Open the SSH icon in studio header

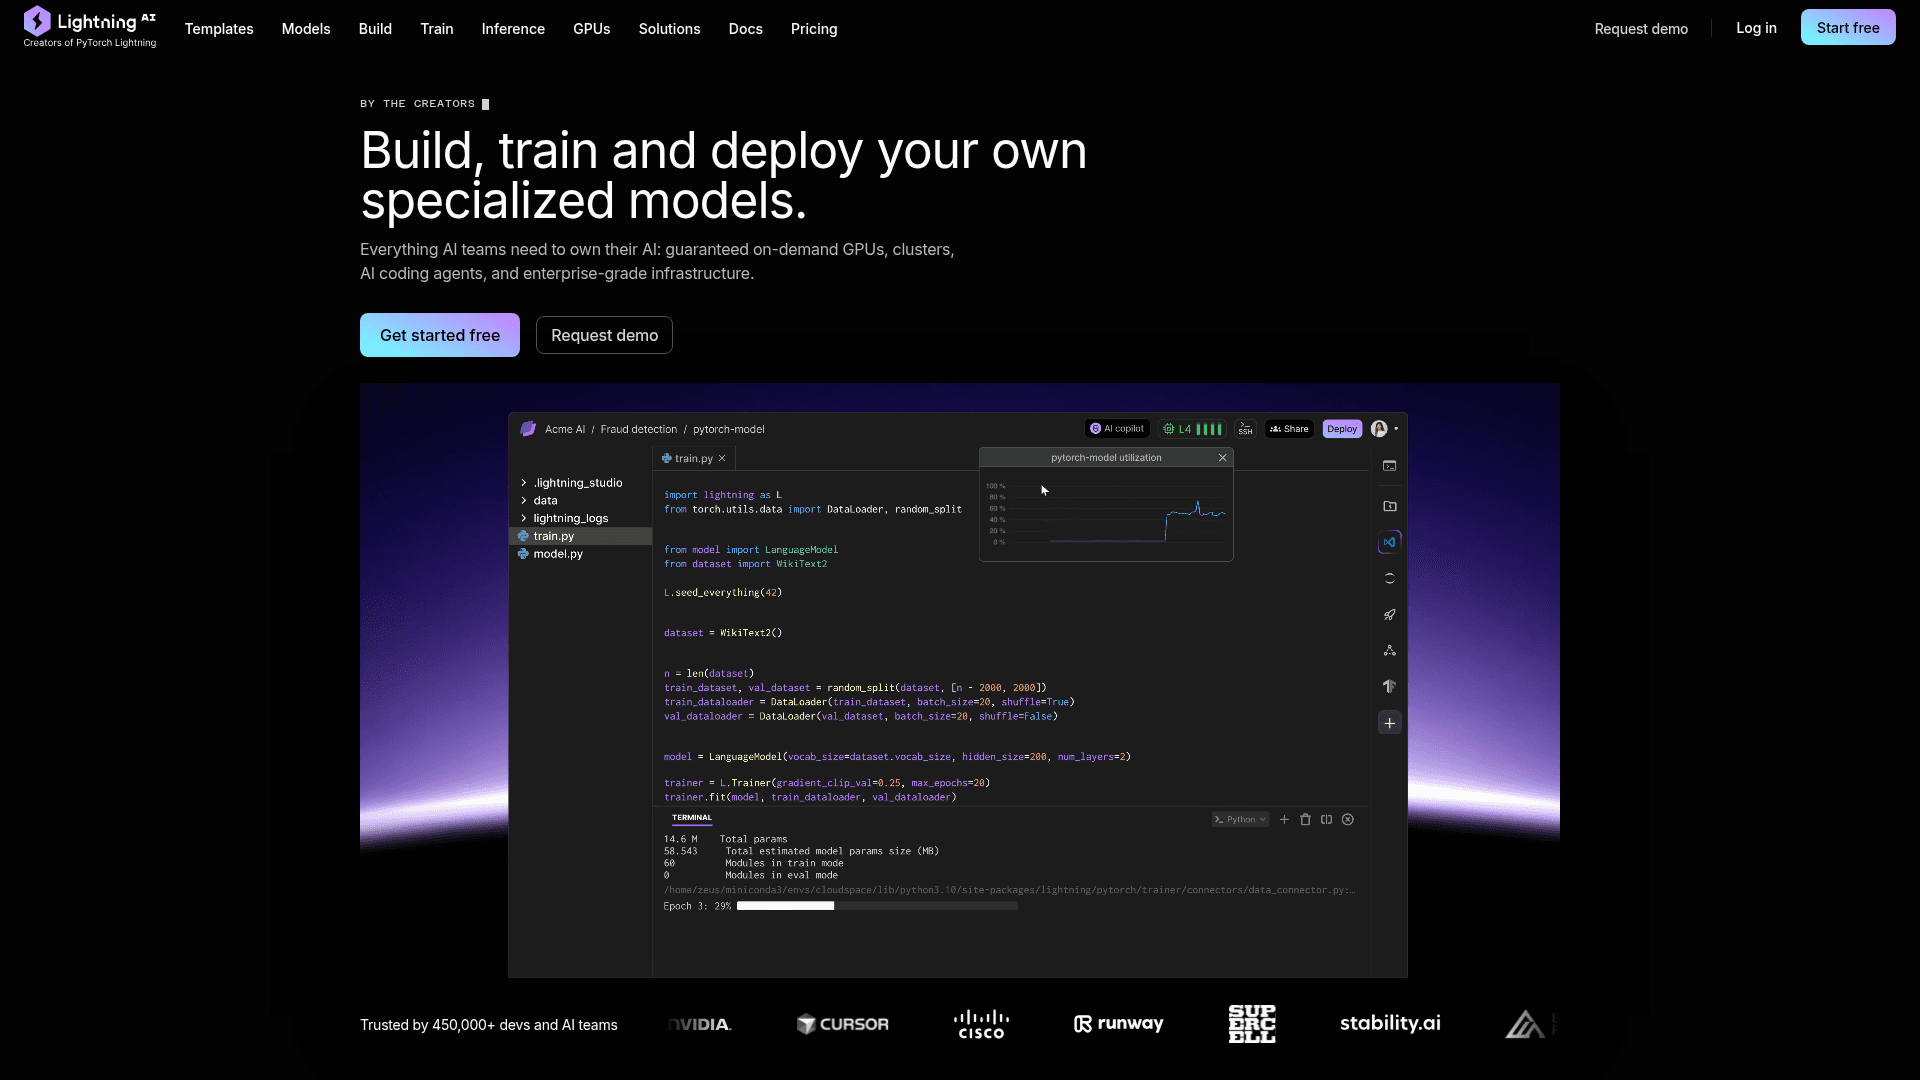[1246, 429]
